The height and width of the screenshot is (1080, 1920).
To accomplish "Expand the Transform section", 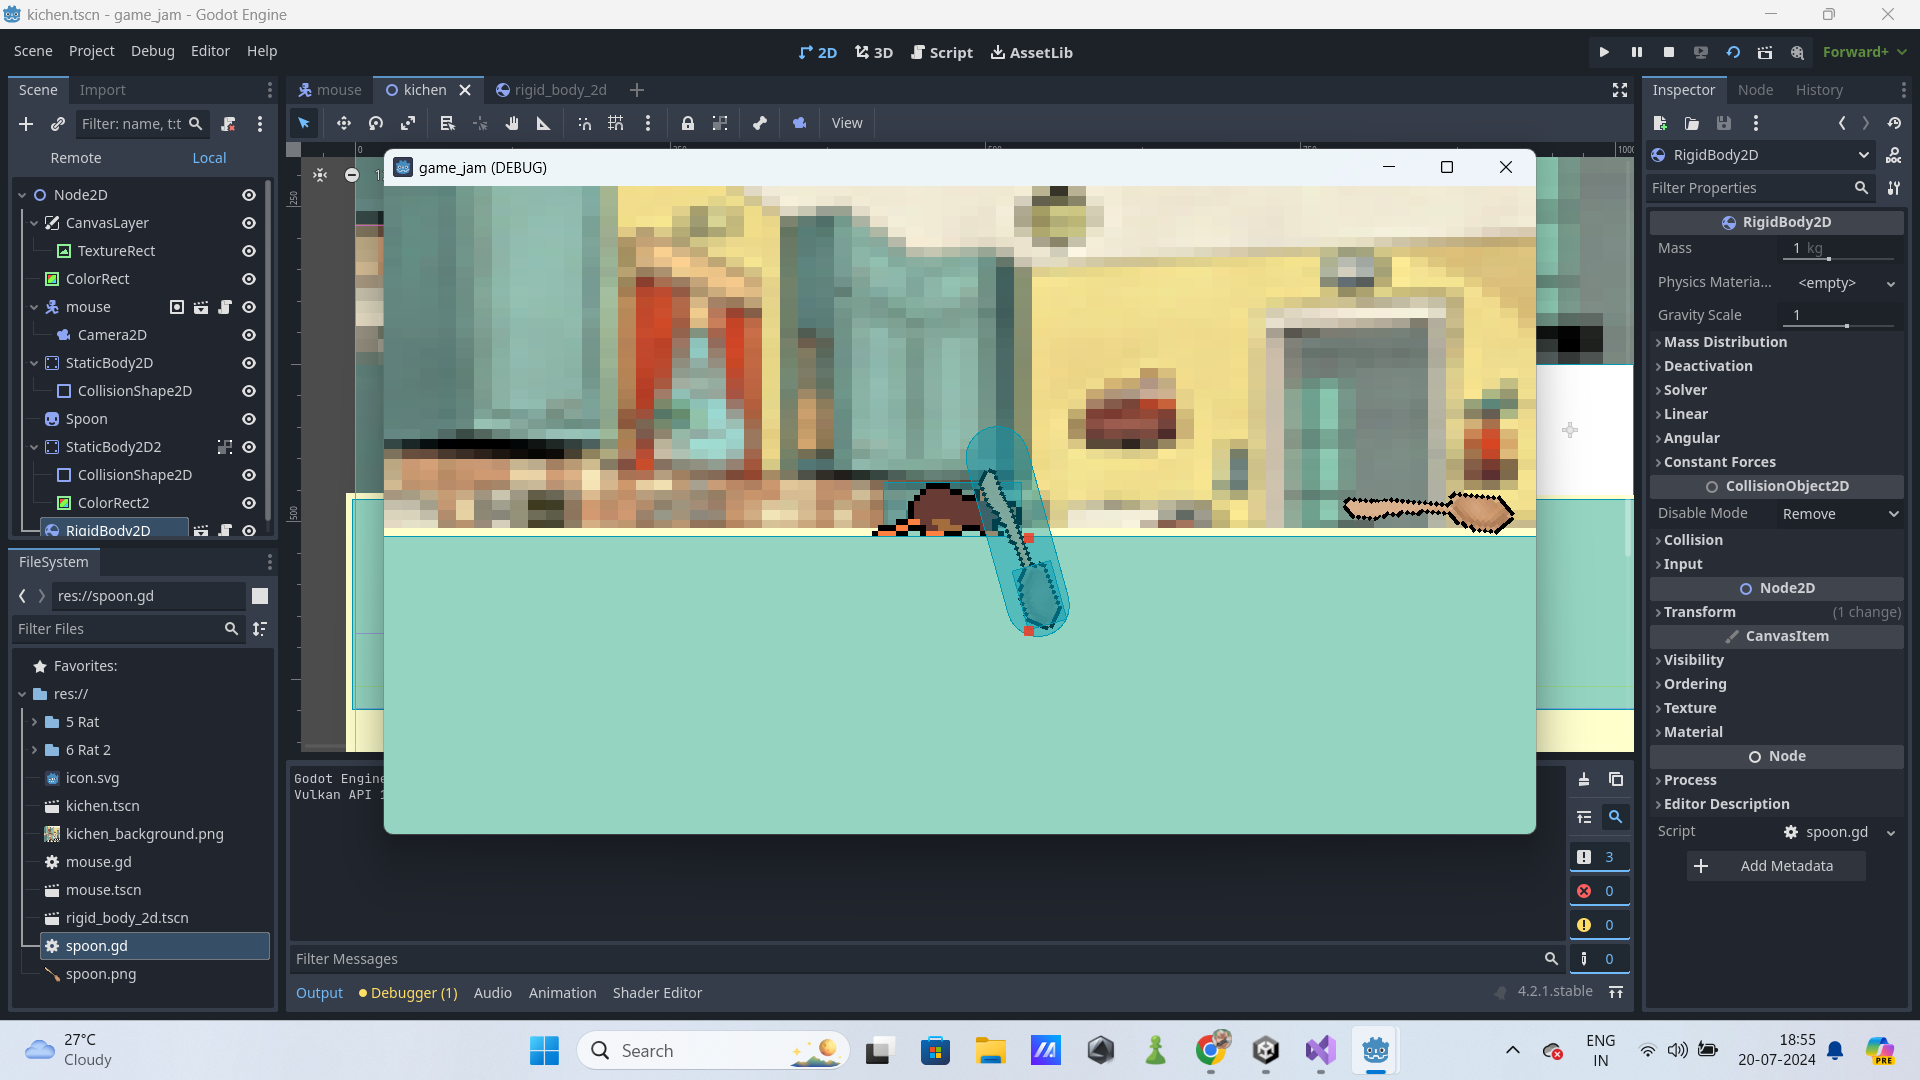I will tap(1776, 612).
